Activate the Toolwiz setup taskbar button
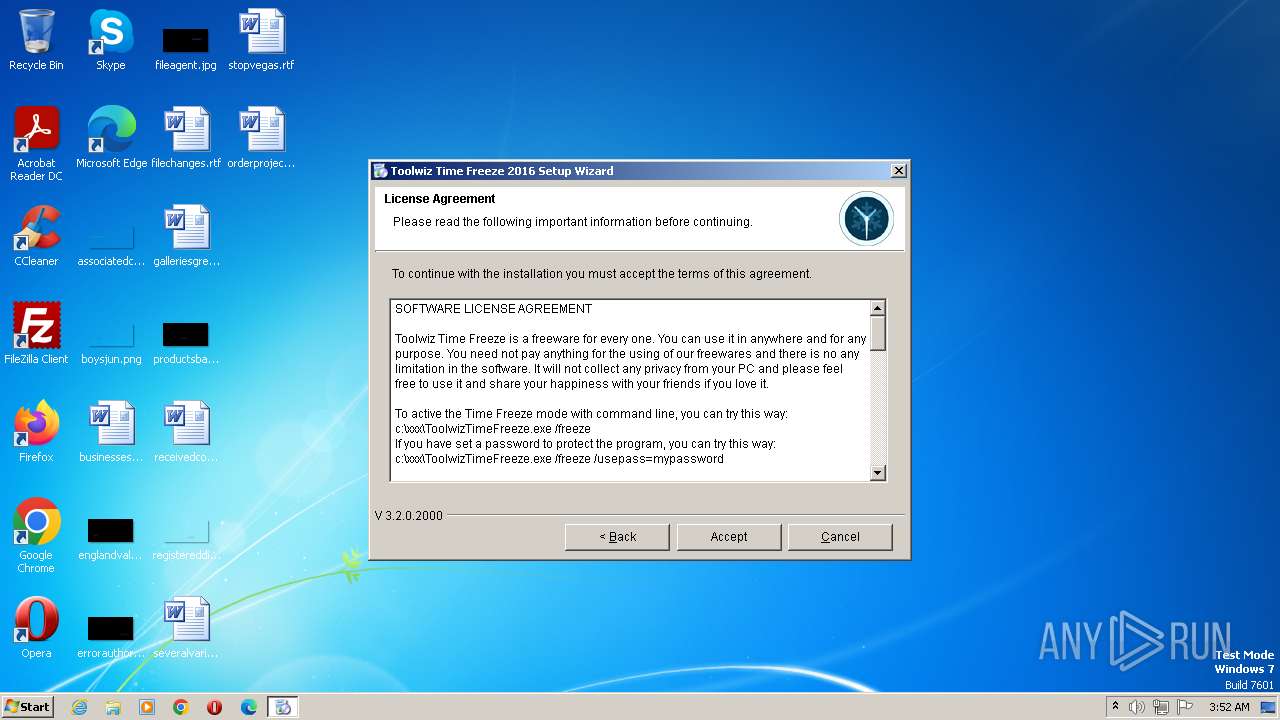Screen dimensions: 1280x720 [283, 707]
